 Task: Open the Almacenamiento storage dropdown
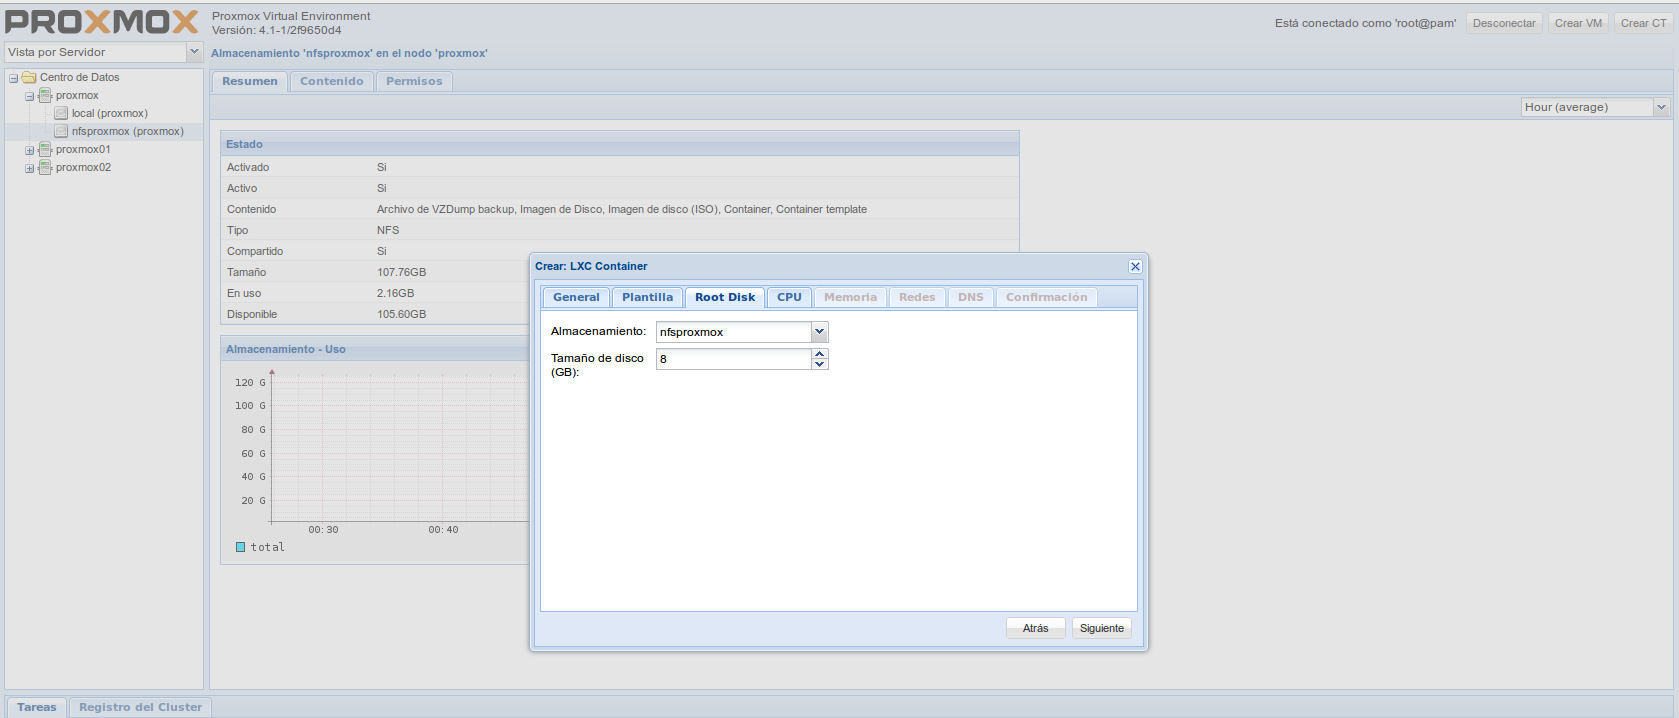pyautogui.click(x=819, y=332)
